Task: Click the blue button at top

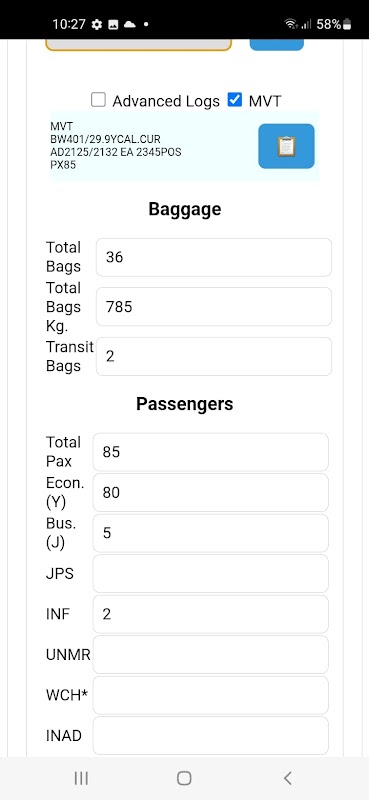Action: point(277,45)
